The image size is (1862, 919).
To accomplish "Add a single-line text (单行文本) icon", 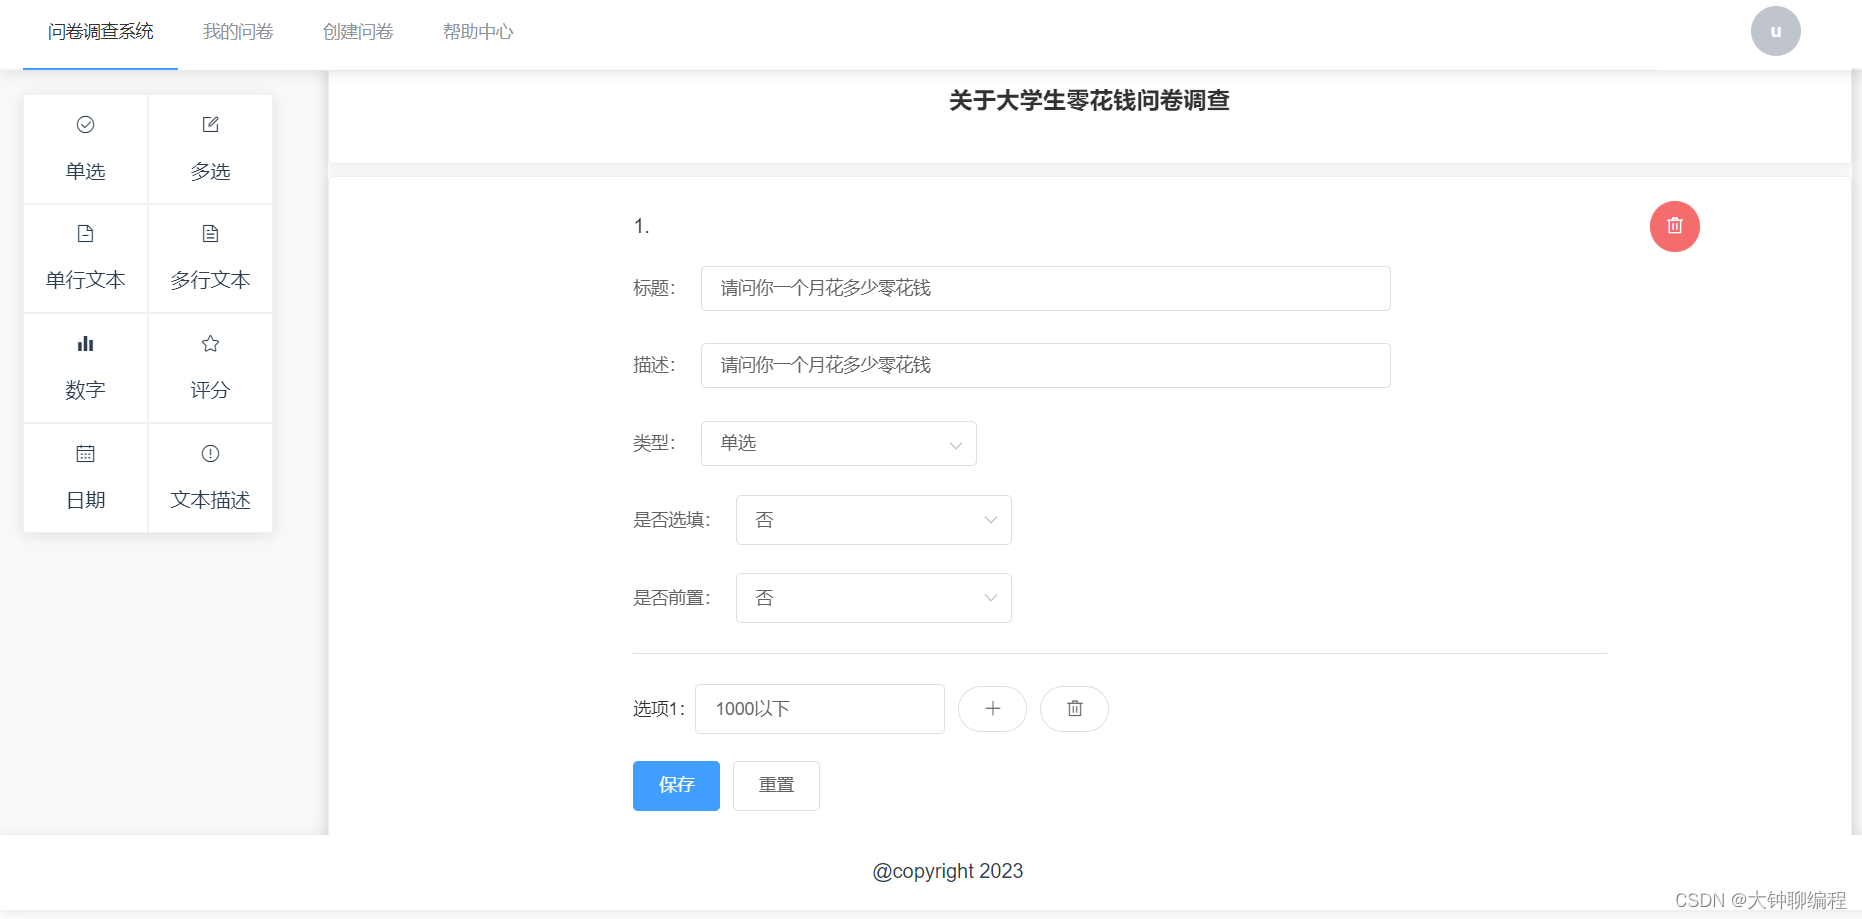I will click(x=86, y=234).
